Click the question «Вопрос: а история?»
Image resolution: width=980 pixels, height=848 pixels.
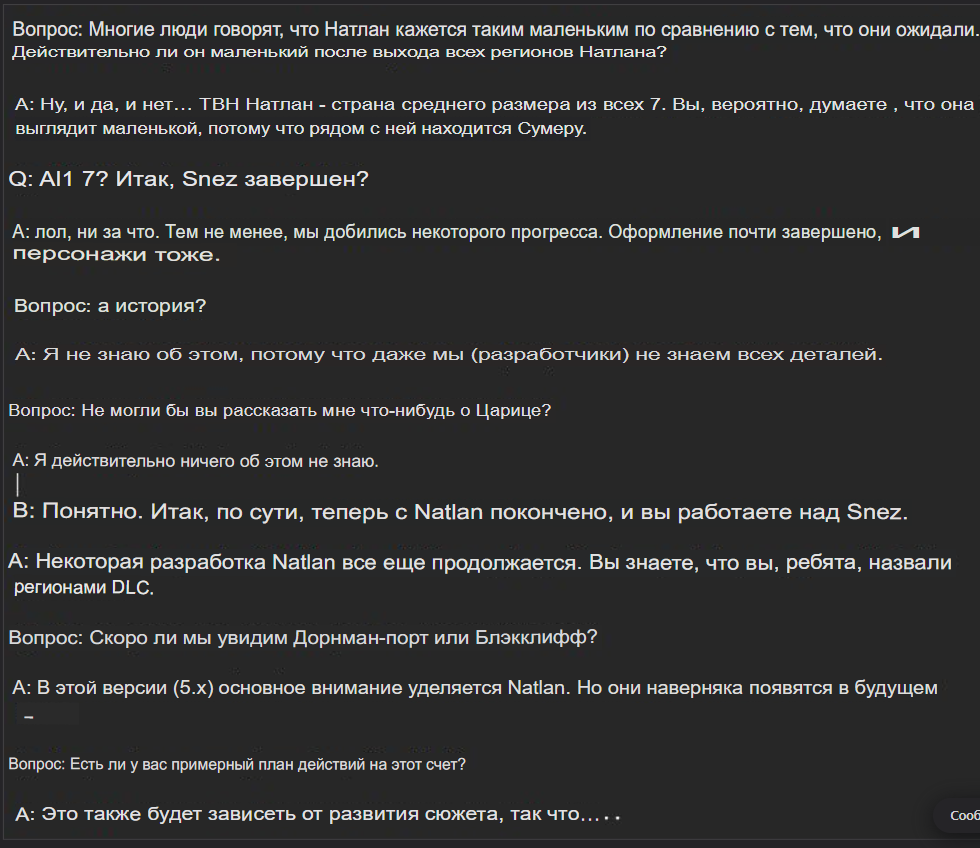(x=110, y=306)
